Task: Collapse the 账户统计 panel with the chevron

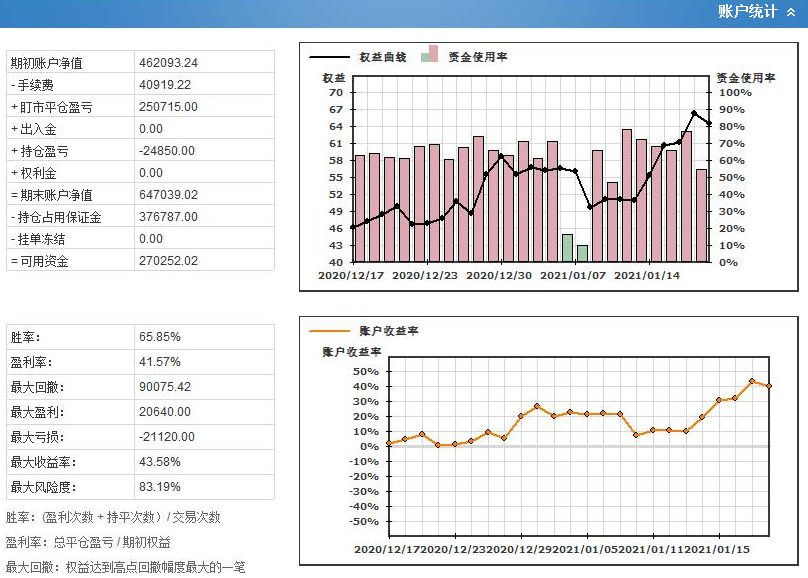Action: click(792, 13)
